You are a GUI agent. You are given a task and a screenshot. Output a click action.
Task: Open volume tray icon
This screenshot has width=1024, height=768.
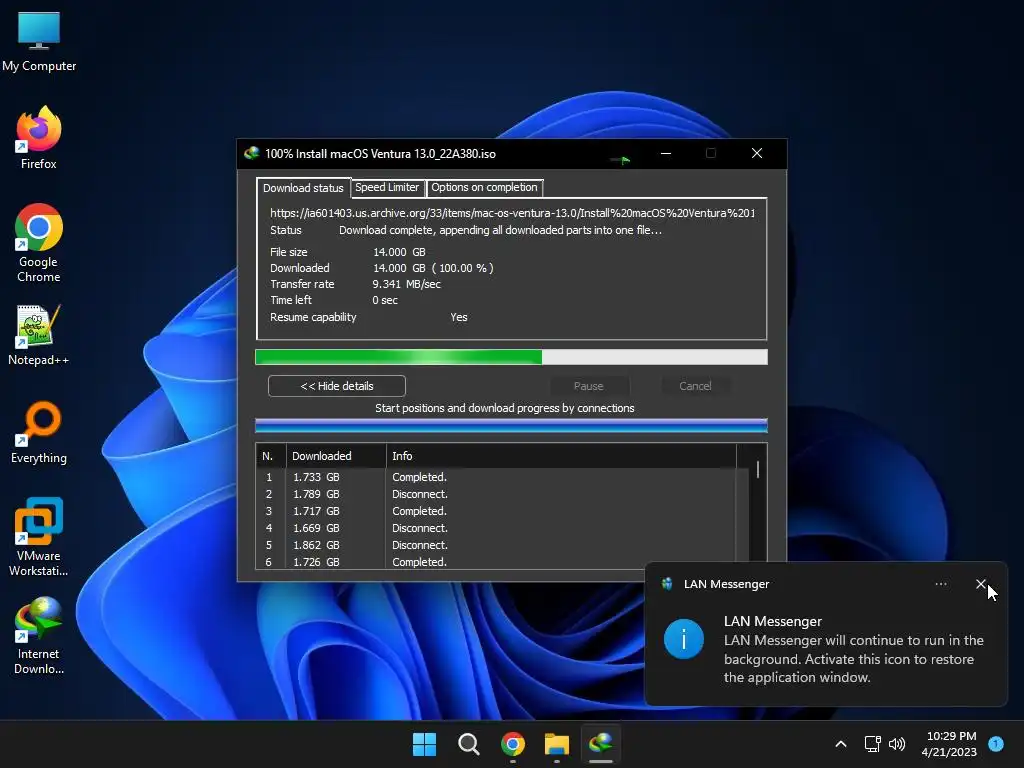coord(897,744)
